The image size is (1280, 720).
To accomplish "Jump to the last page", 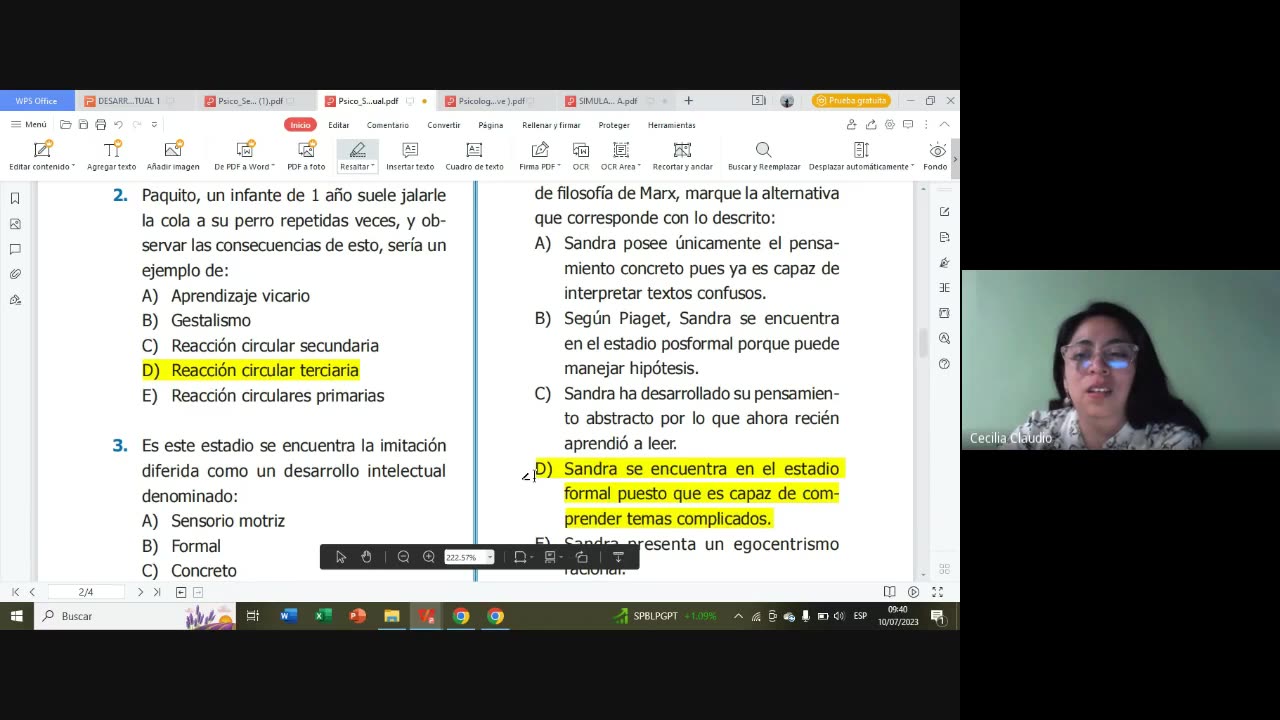I will pos(157,592).
